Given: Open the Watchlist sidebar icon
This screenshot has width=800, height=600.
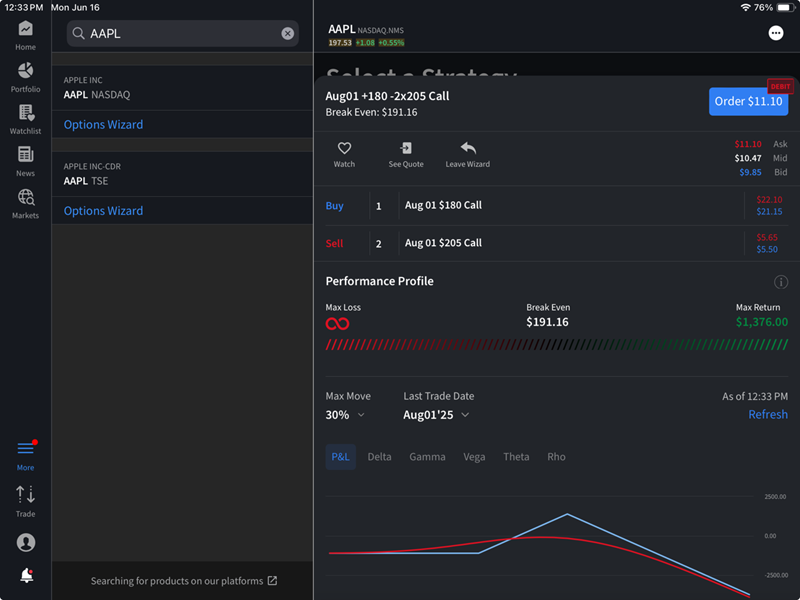Looking at the screenshot, I should 25,119.
